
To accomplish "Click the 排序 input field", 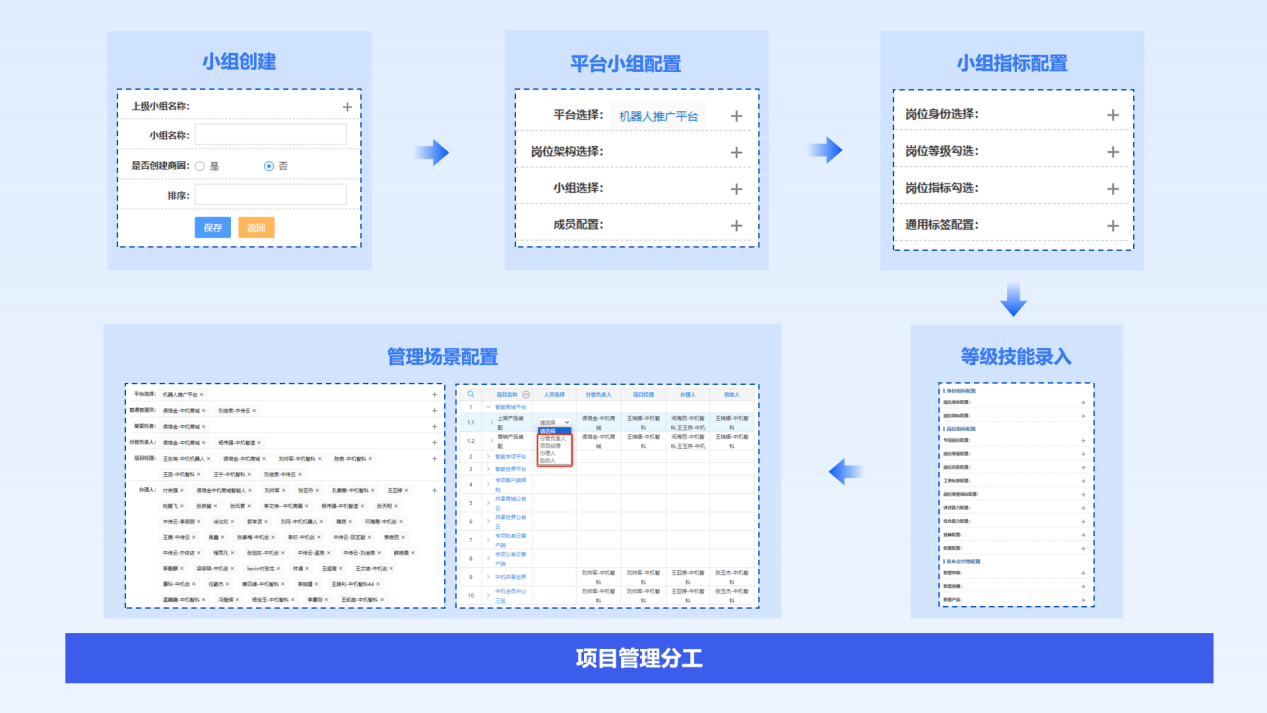I will pos(270,195).
